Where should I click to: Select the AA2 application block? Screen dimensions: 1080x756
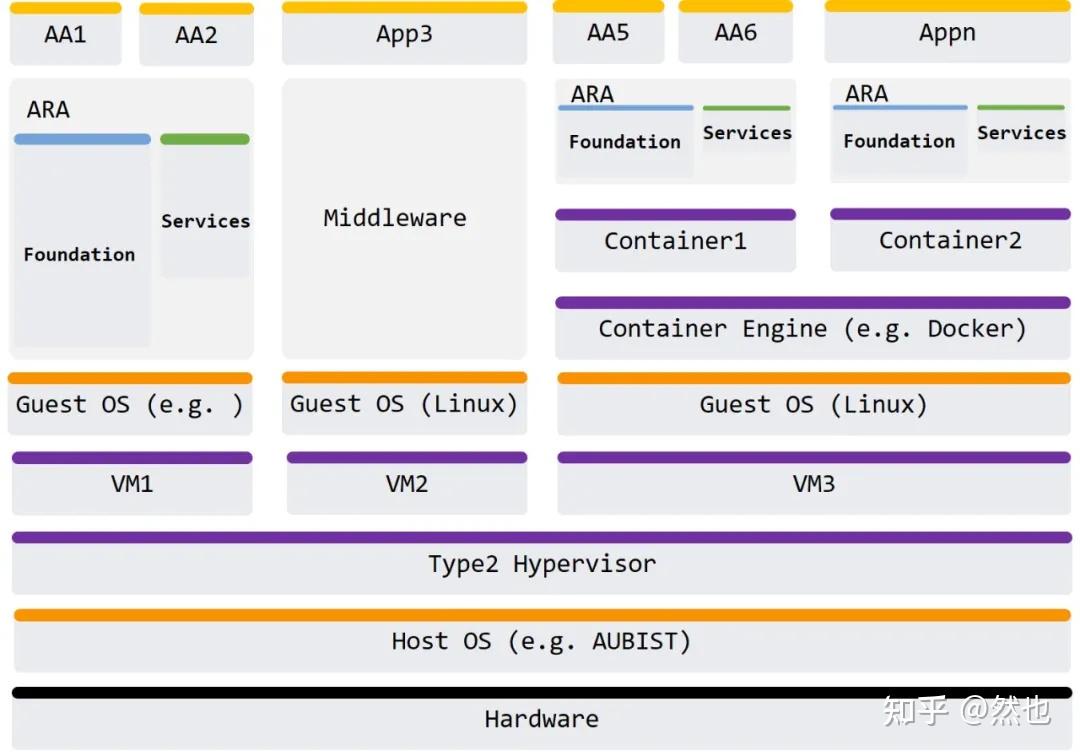pos(196,36)
